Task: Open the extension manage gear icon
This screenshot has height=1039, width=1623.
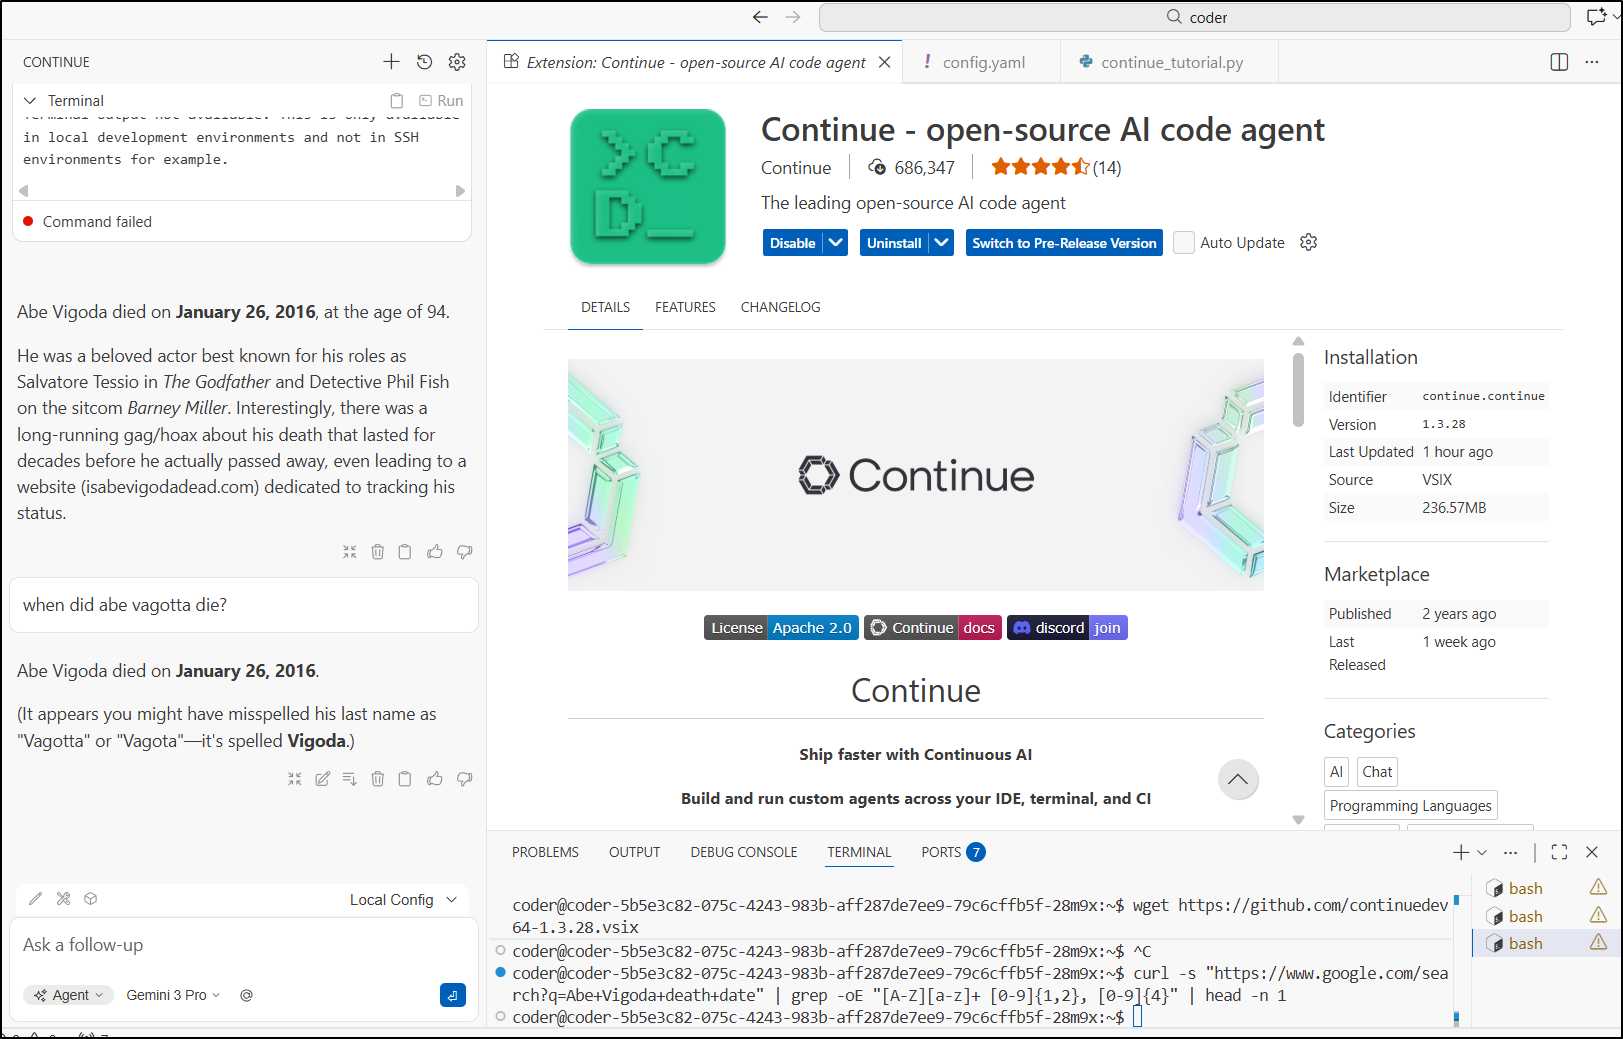Action: 1308,243
